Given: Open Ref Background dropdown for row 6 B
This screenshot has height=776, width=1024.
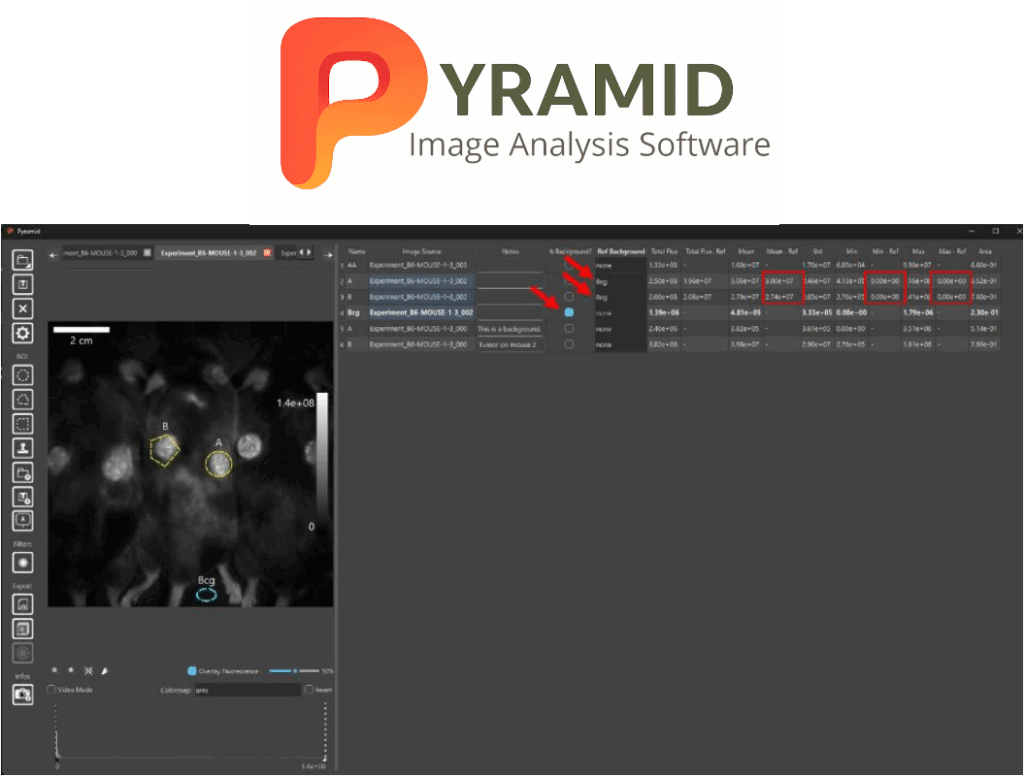Looking at the screenshot, I should [x=620, y=344].
